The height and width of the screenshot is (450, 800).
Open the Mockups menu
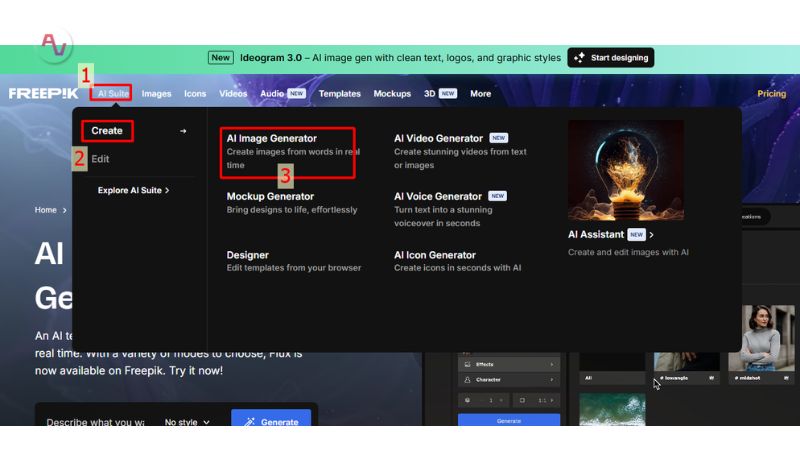392,94
